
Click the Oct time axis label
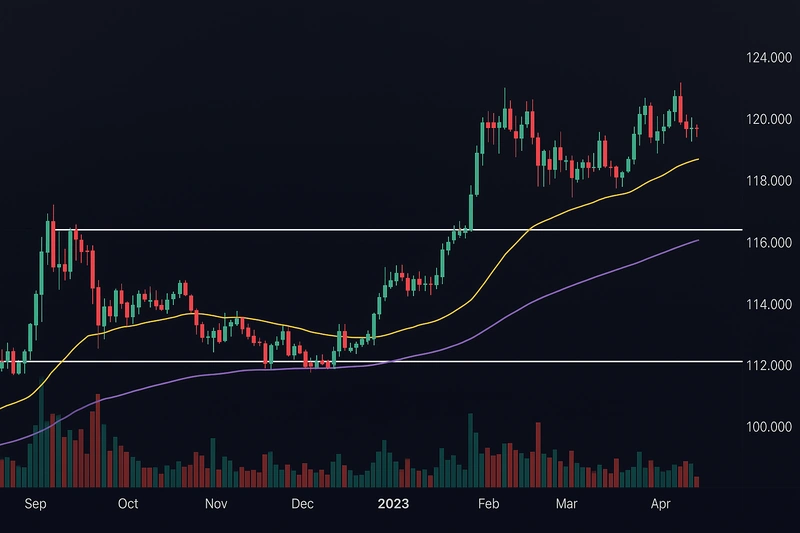(x=128, y=505)
